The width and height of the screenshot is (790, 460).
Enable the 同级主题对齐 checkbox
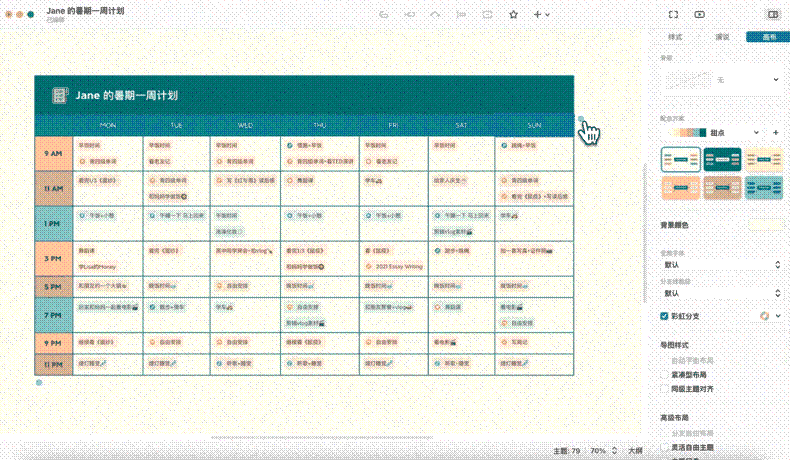[665, 387]
